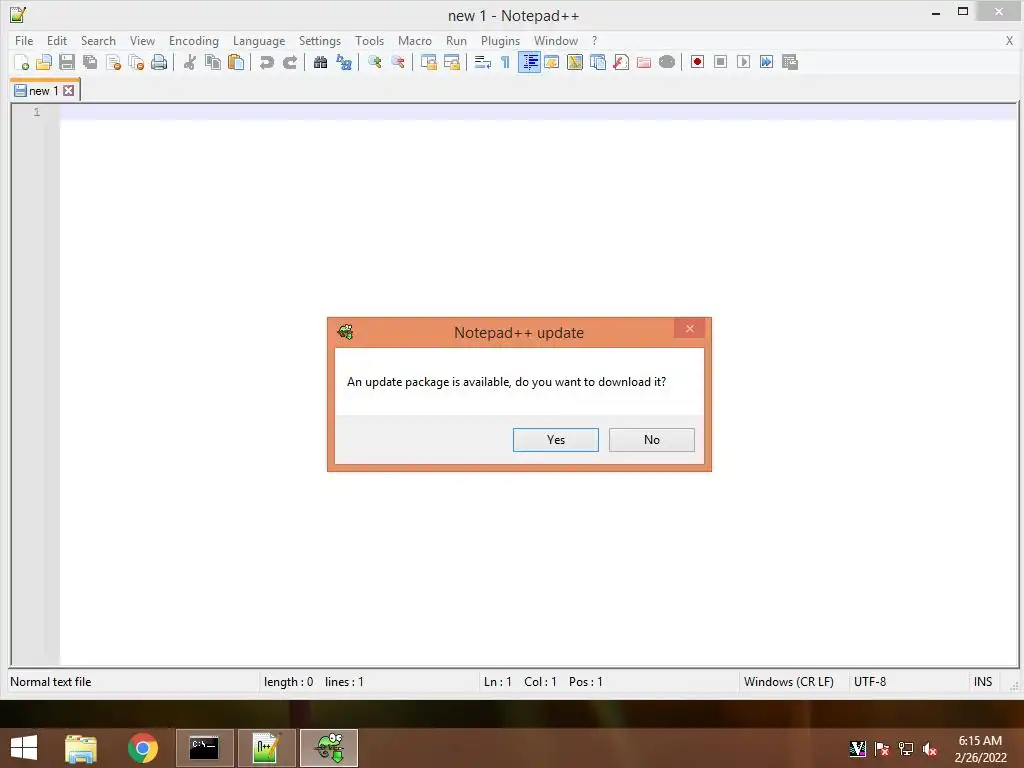
Task: Open the User Defined Language icon
Action: point(552,62)
